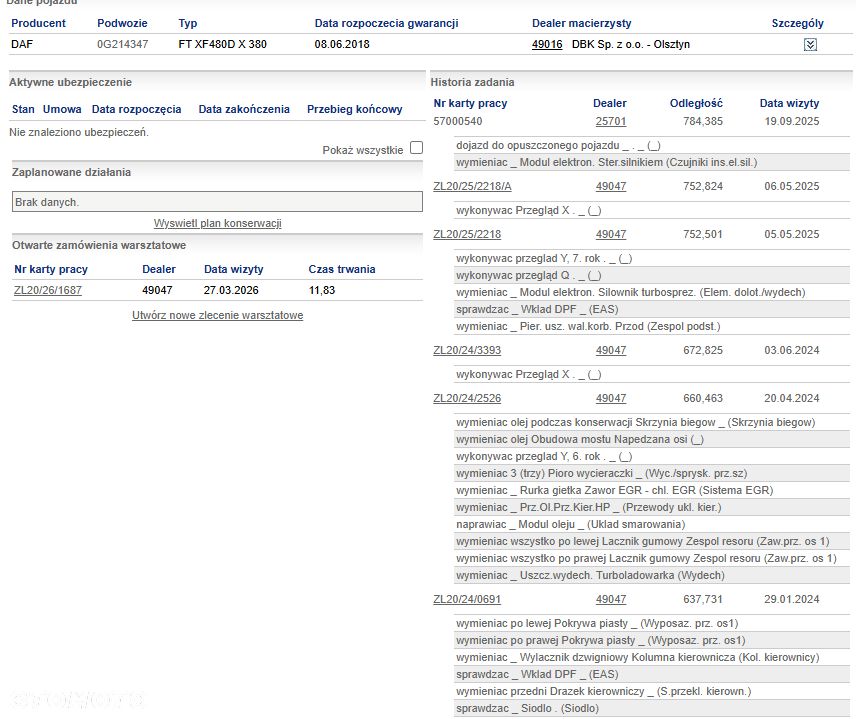Click the Umowa column header
Image resolution: width=861 pixels, height=719 pixels.
point(62,109)
